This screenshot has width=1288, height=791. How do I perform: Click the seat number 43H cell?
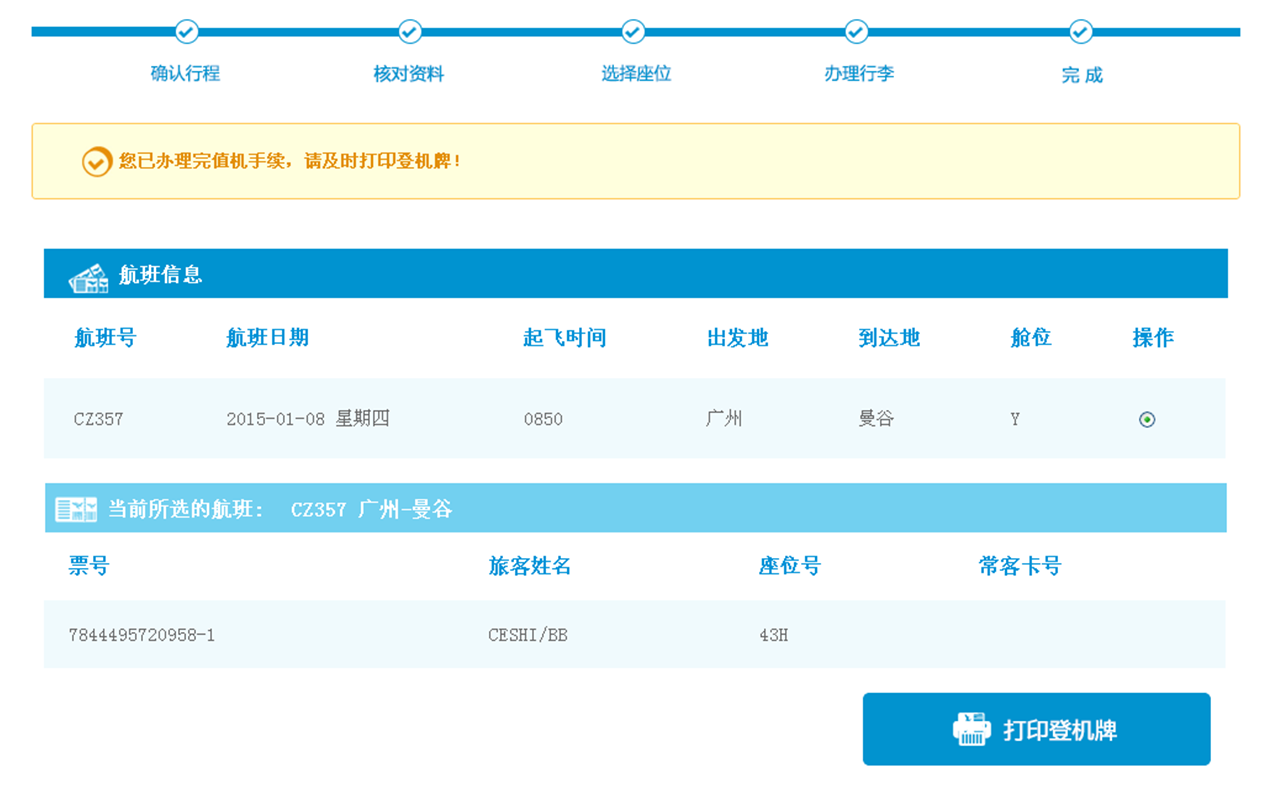point(773,635)
